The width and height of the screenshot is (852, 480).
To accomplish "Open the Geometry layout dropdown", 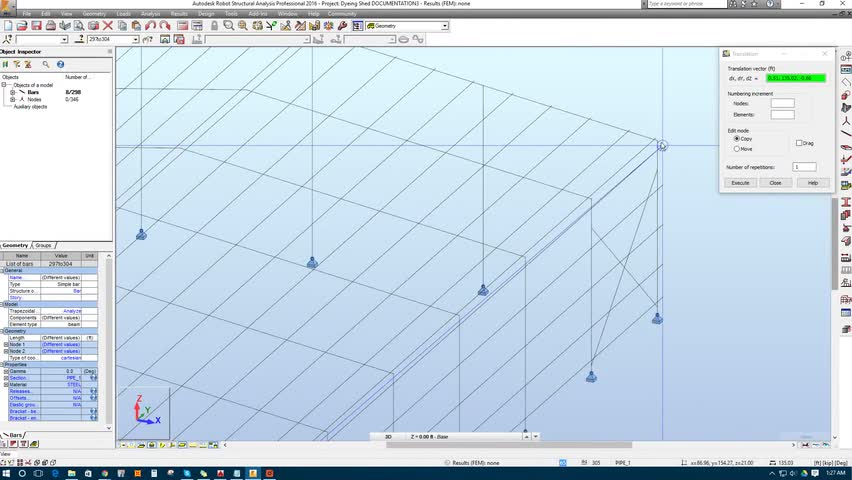I will coord(445,26).
